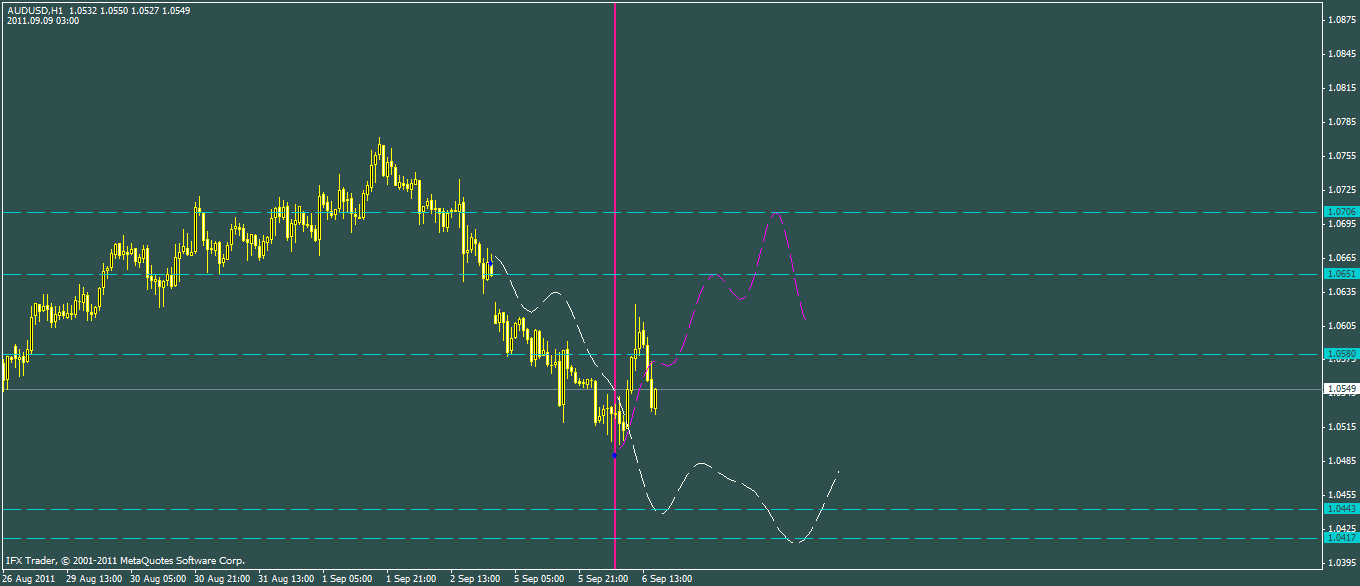The image size is (1360, 586).
Task: Click the 1.0395 price axis value
Action: (x=1340, y=563)
